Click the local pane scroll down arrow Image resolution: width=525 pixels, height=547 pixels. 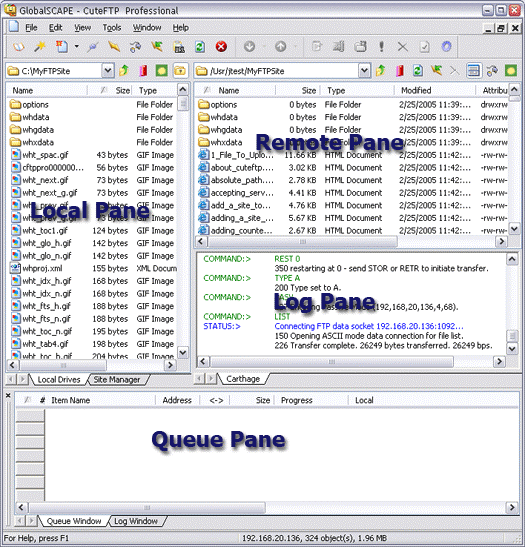183,352
